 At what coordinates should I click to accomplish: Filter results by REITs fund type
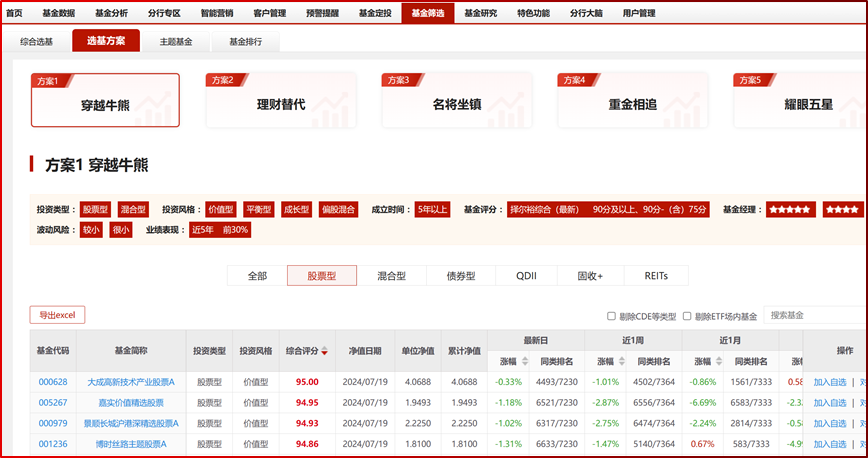(x=657, y=276)
